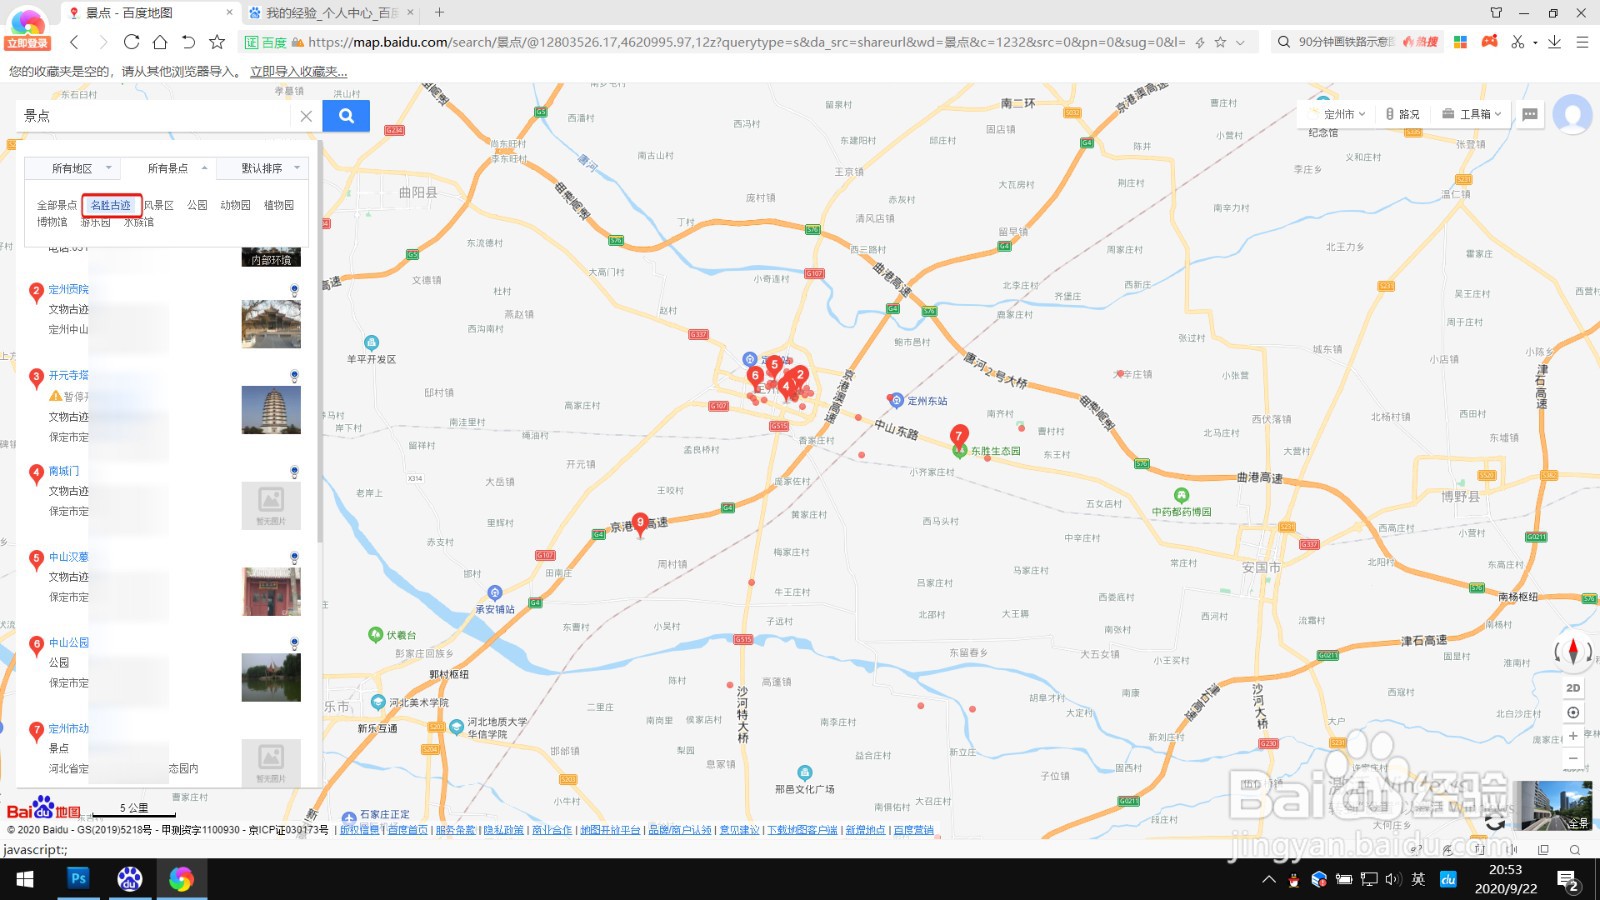
Task: Click red map marker number 9
Action: [x=640, y=523]
